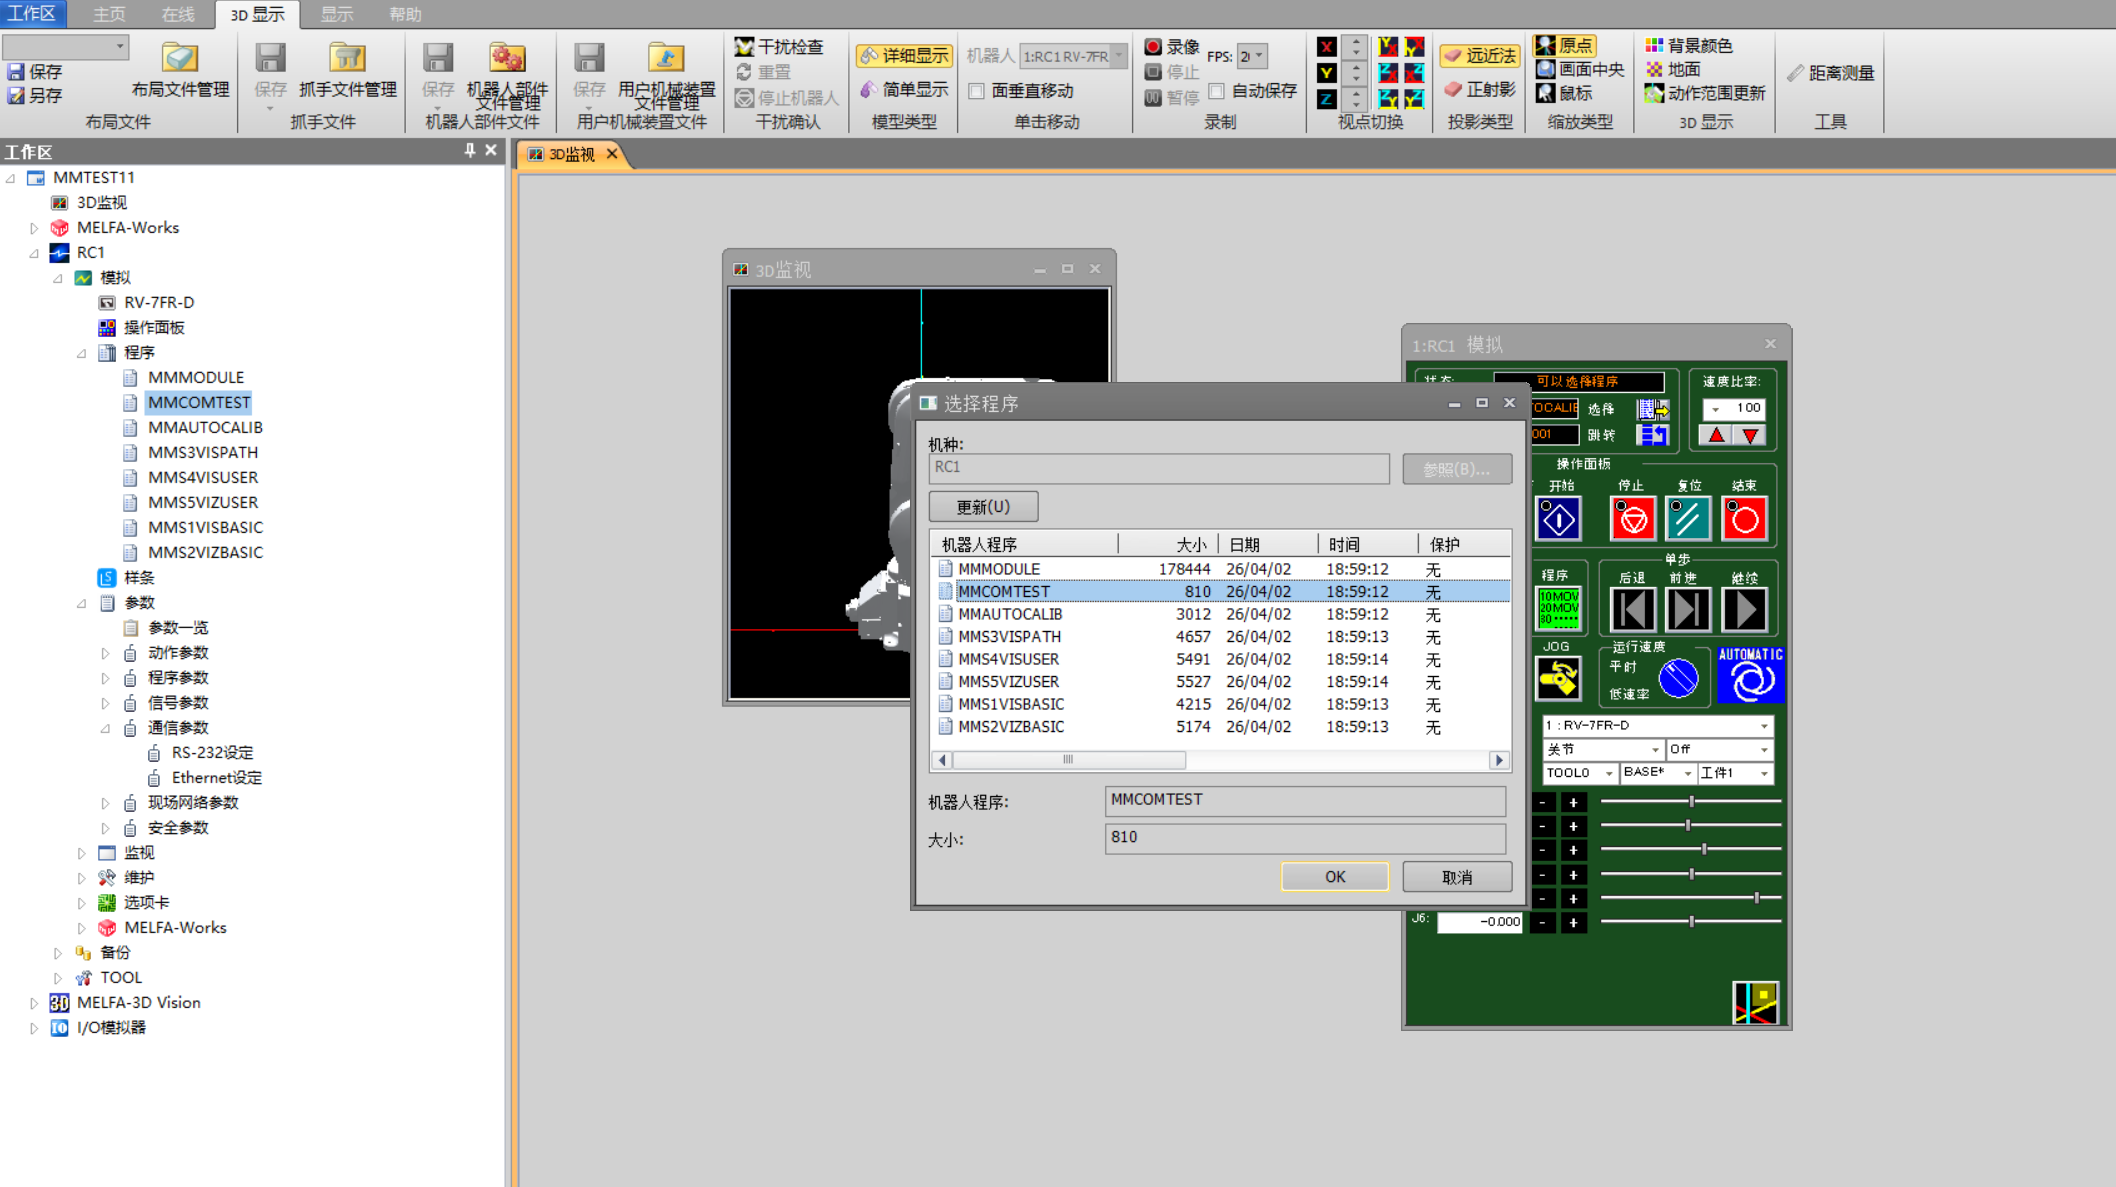Expand the motion parameters tree node
The height and width of the screenshot is (1187, 2116).
click(106, 653)
